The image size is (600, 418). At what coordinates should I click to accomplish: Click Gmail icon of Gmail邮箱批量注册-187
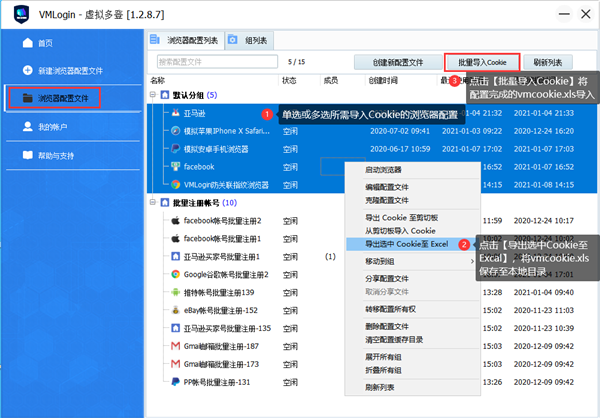(175, 345)
